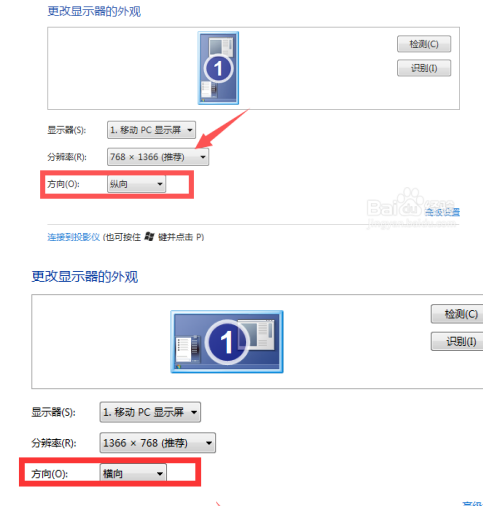Click the 方向(O) label next to 横向
The image size is (483, 506).
pos(49,474)
